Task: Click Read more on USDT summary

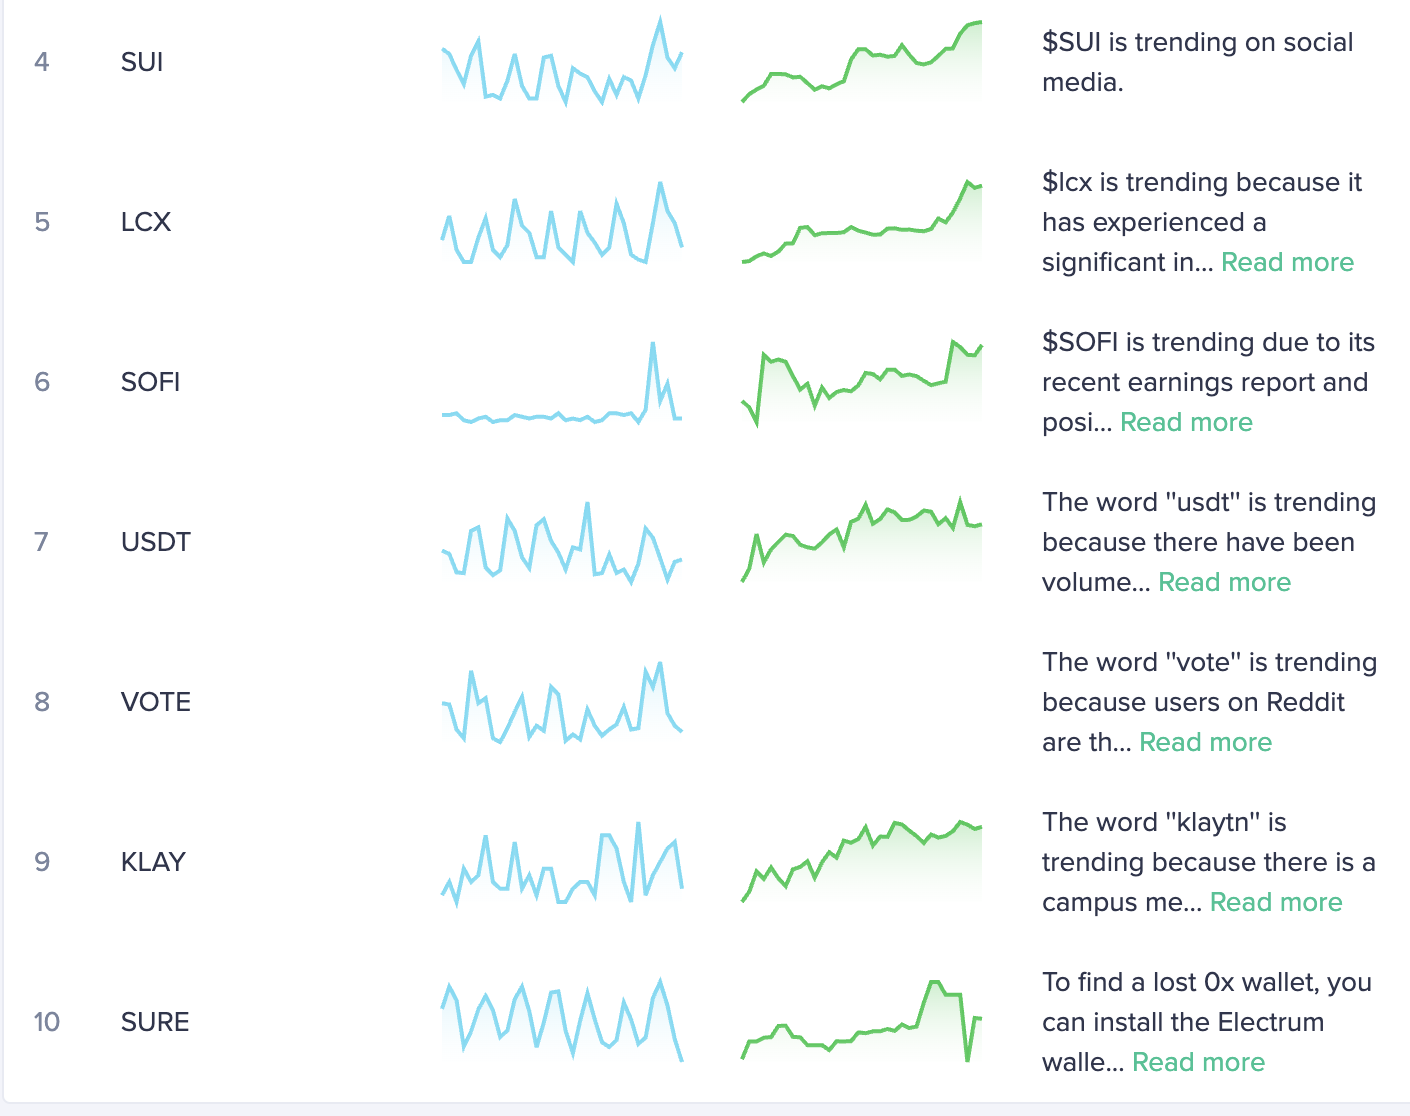Action: pos(1224,582)
